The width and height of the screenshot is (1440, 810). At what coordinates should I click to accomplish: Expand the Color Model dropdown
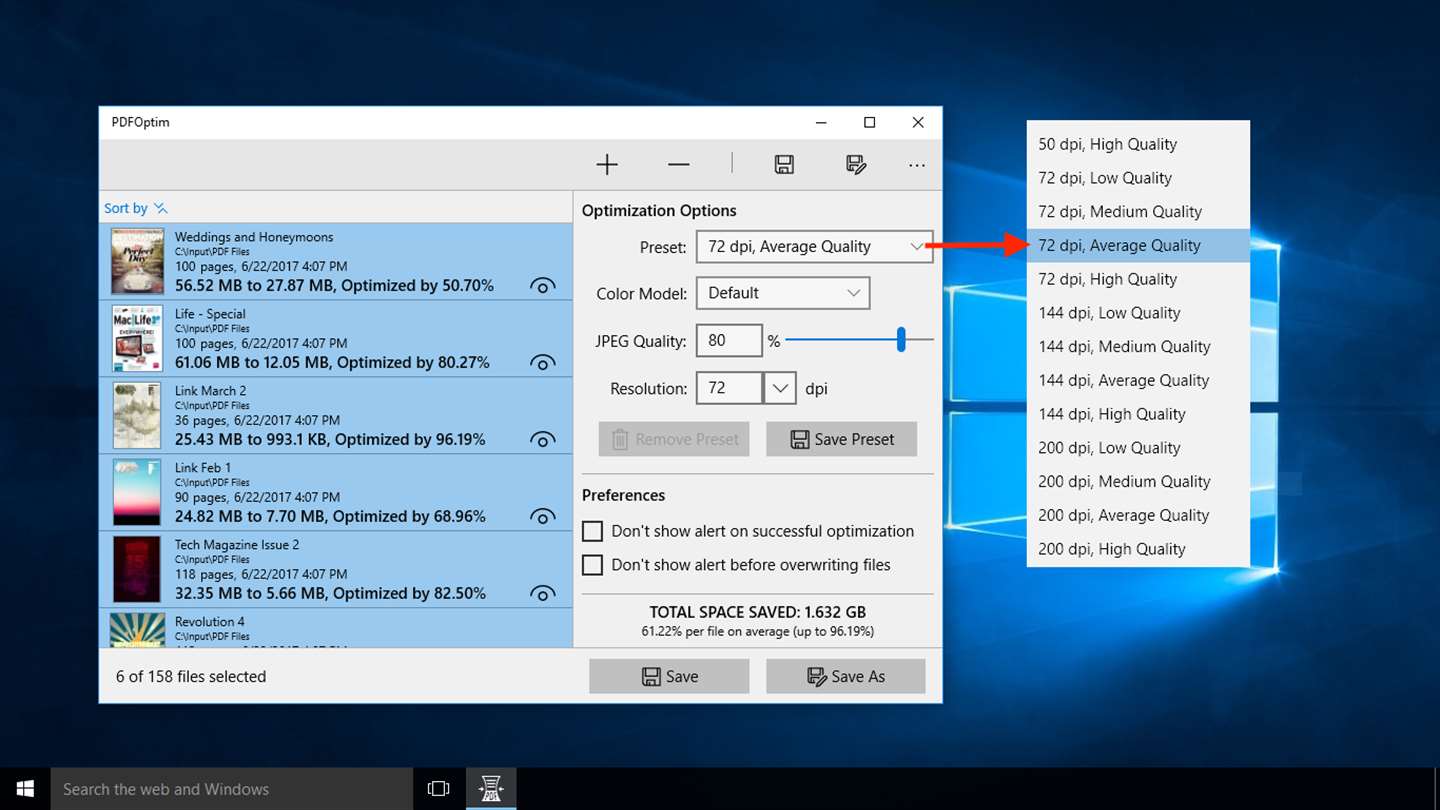tap(783, 293)
